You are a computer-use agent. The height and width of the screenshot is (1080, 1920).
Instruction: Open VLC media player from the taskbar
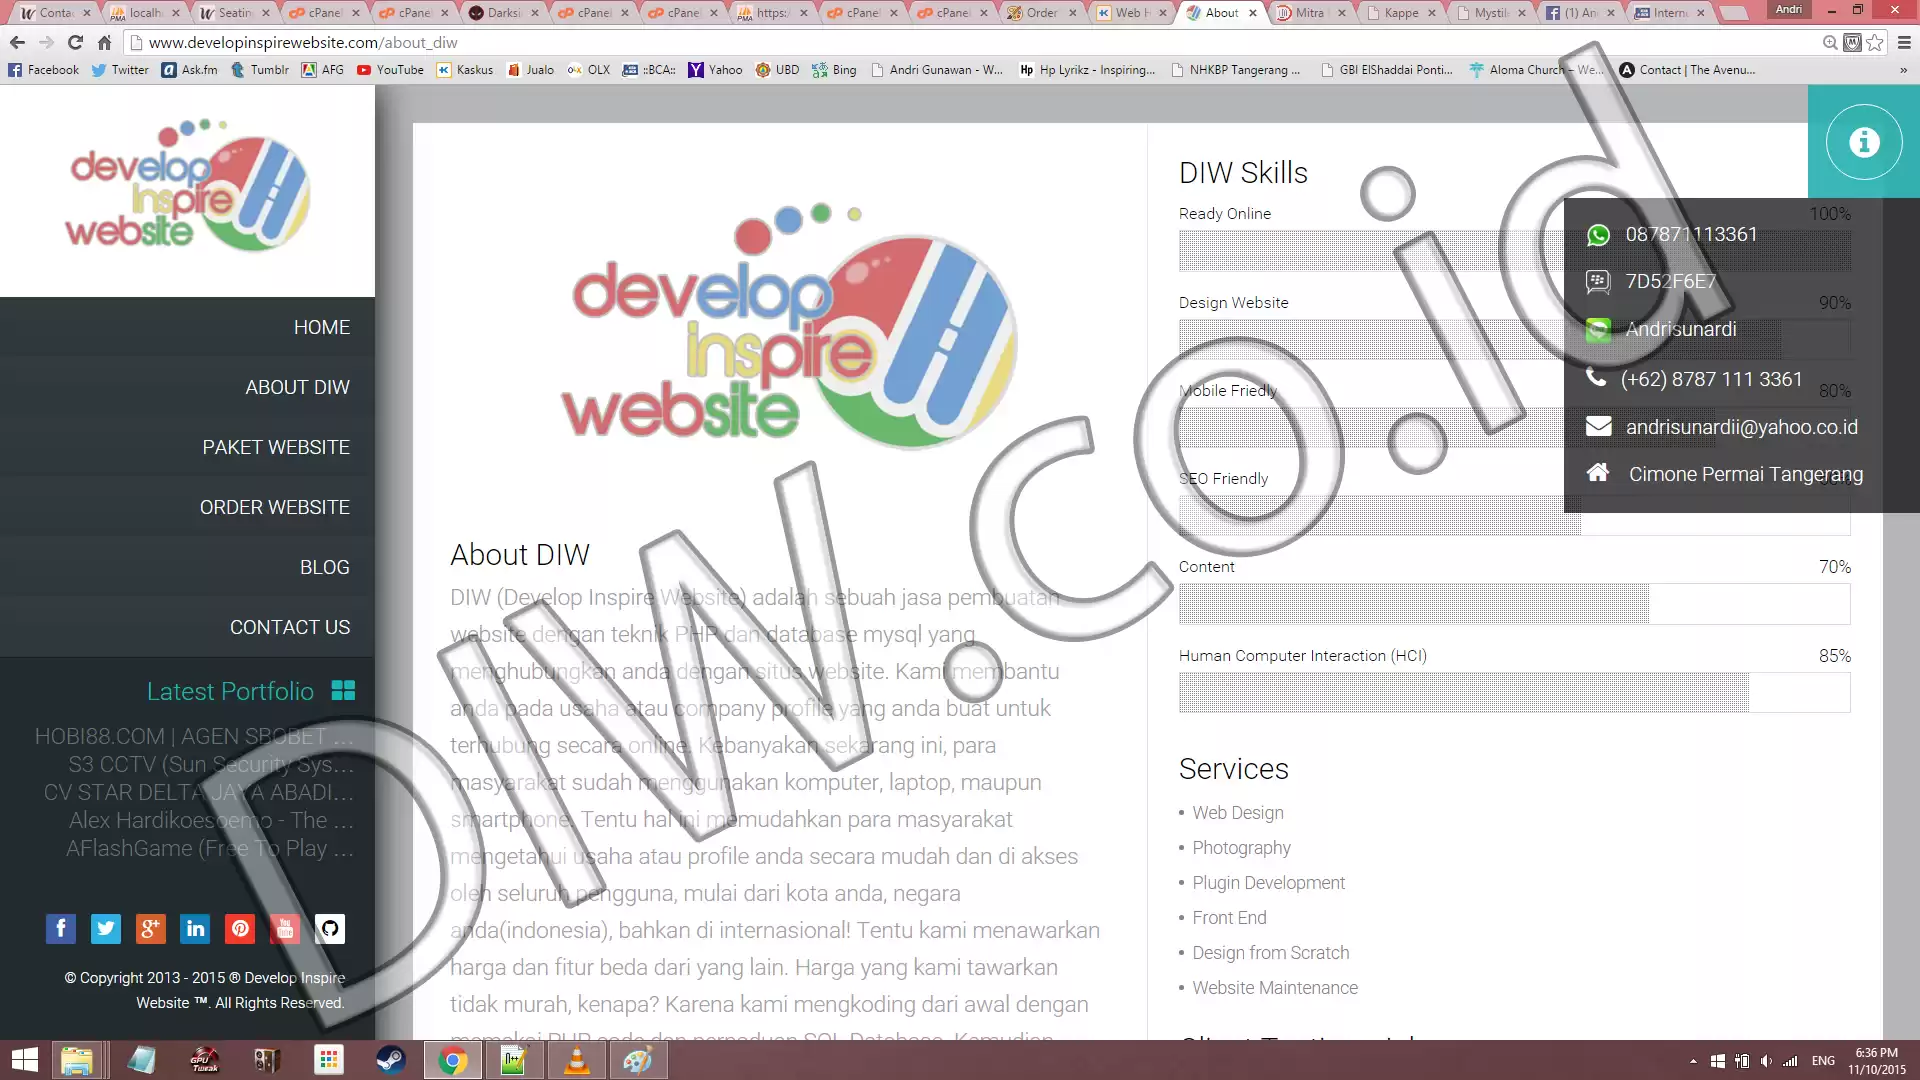(x=577, y=1060)
